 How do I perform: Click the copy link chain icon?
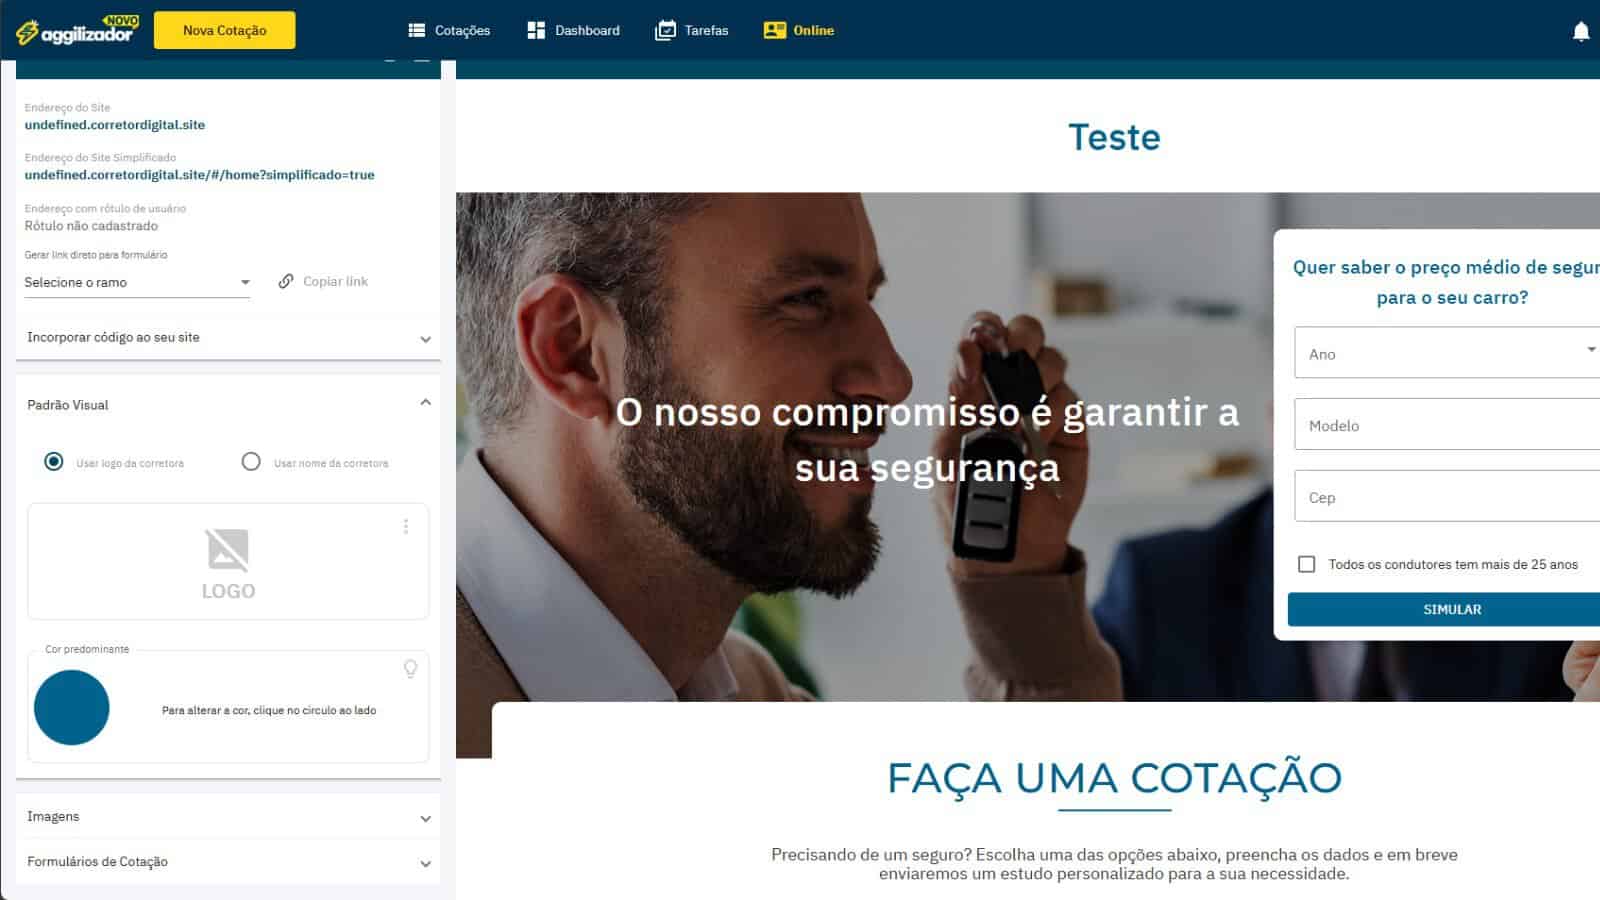click(286, 281)
